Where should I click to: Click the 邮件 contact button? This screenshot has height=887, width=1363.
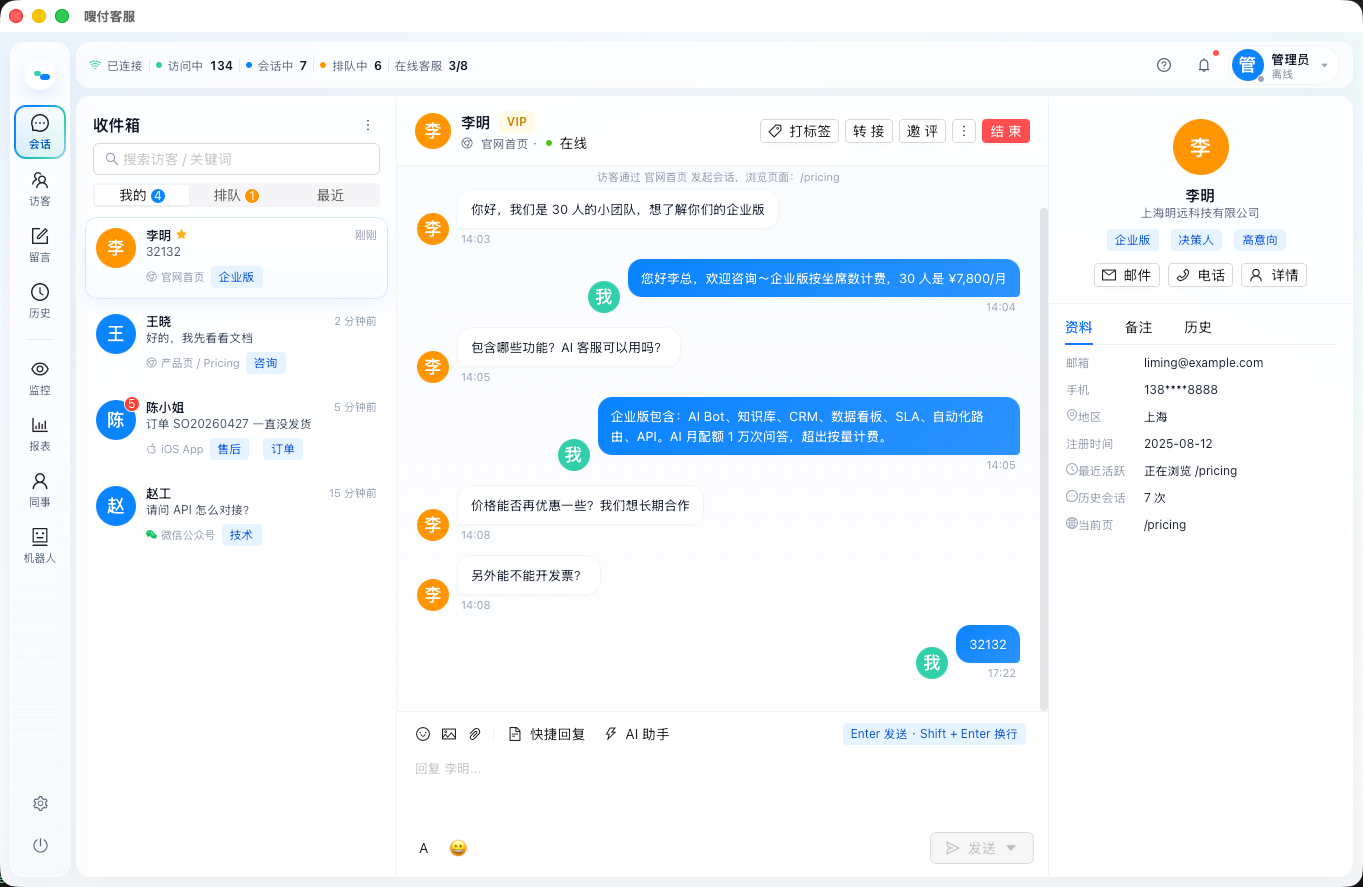pyautogui.click(x=1127, y=275)
